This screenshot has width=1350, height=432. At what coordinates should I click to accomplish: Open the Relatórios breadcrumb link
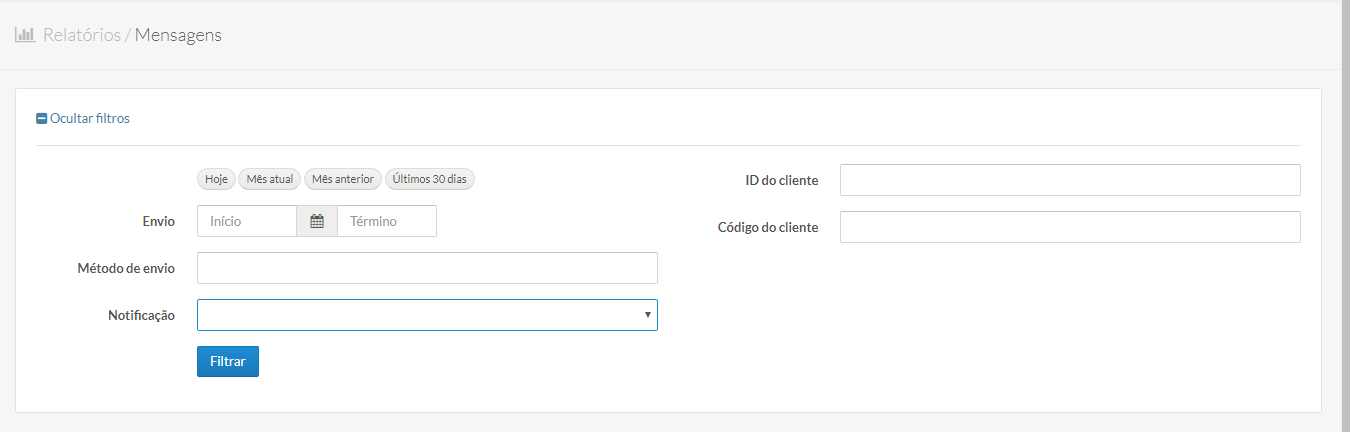coord(82,35)
